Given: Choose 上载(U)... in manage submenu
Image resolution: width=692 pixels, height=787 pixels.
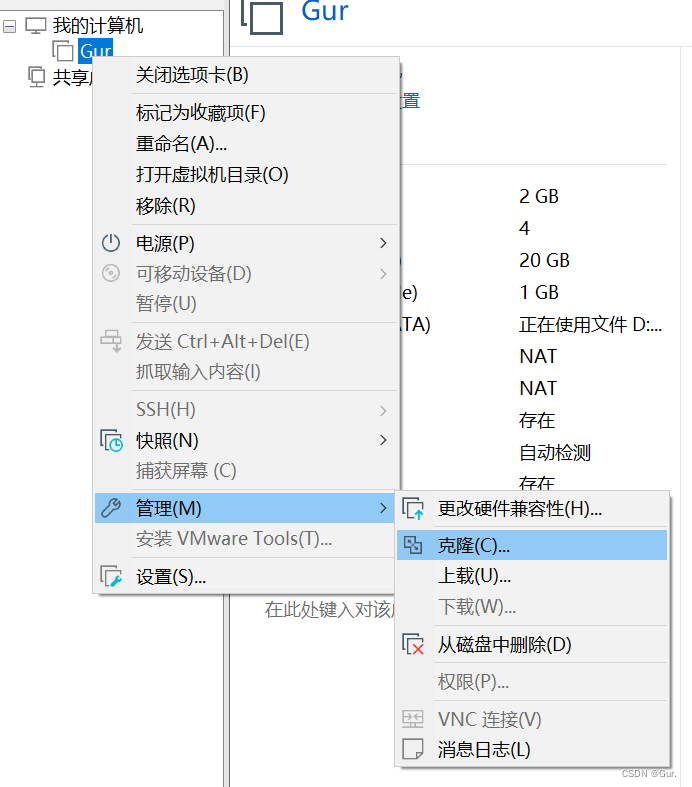Looking at the screenshot, I should pyautogui.click(x=532, y=576).
